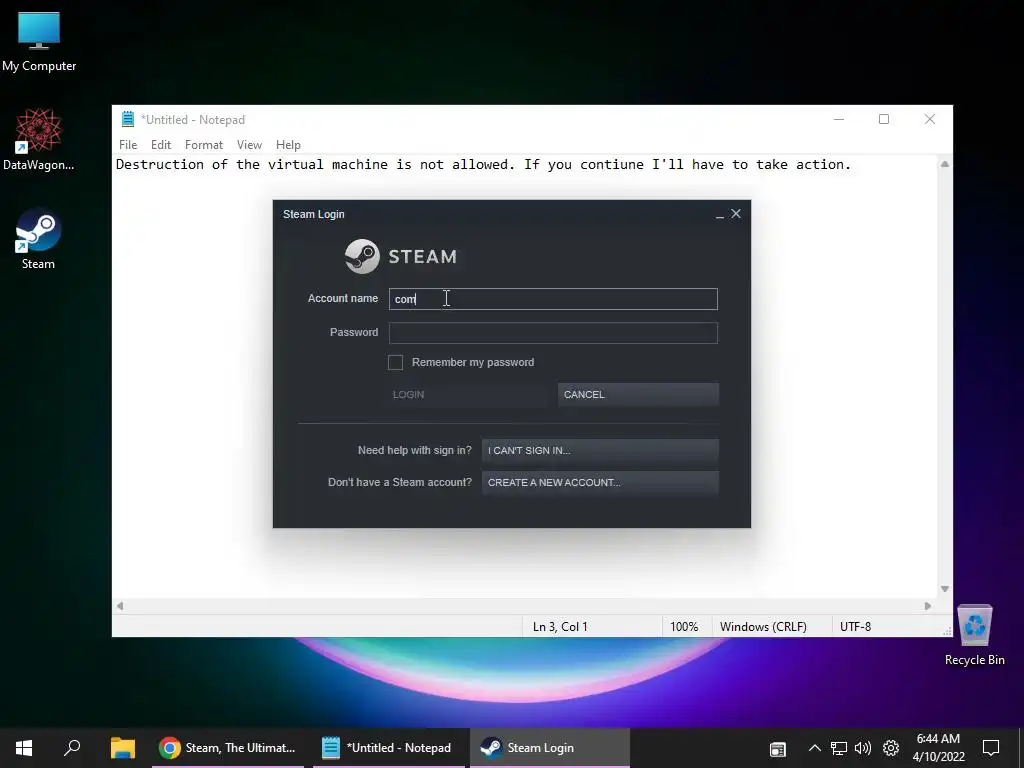The height and width of the screenshot is (768, 1024).
Task: Open the News and interests tray icon
Action: pyautogui.click(x=778, y=748)
